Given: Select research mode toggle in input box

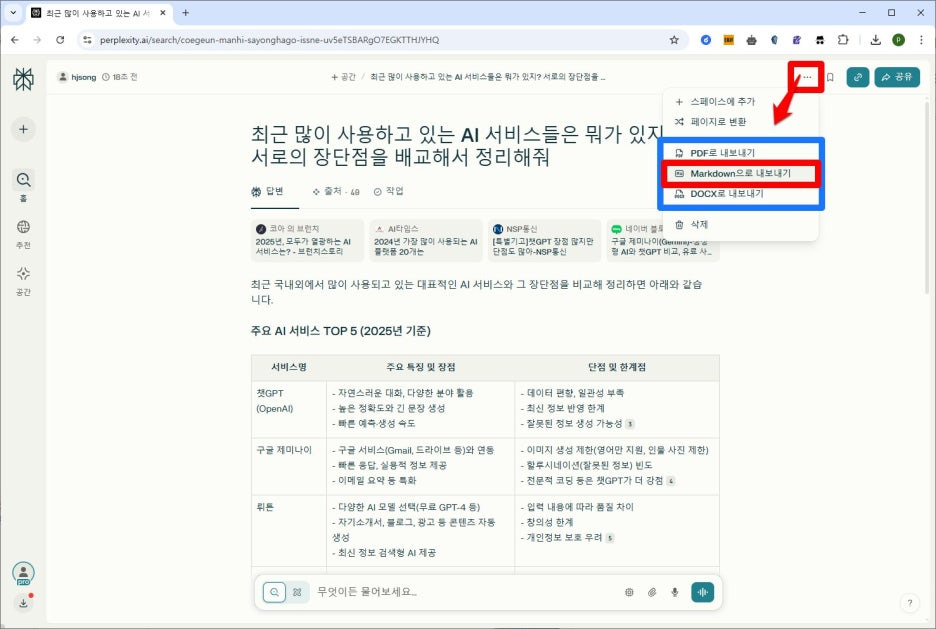Looking at the screenshot, I should [297, 592].
